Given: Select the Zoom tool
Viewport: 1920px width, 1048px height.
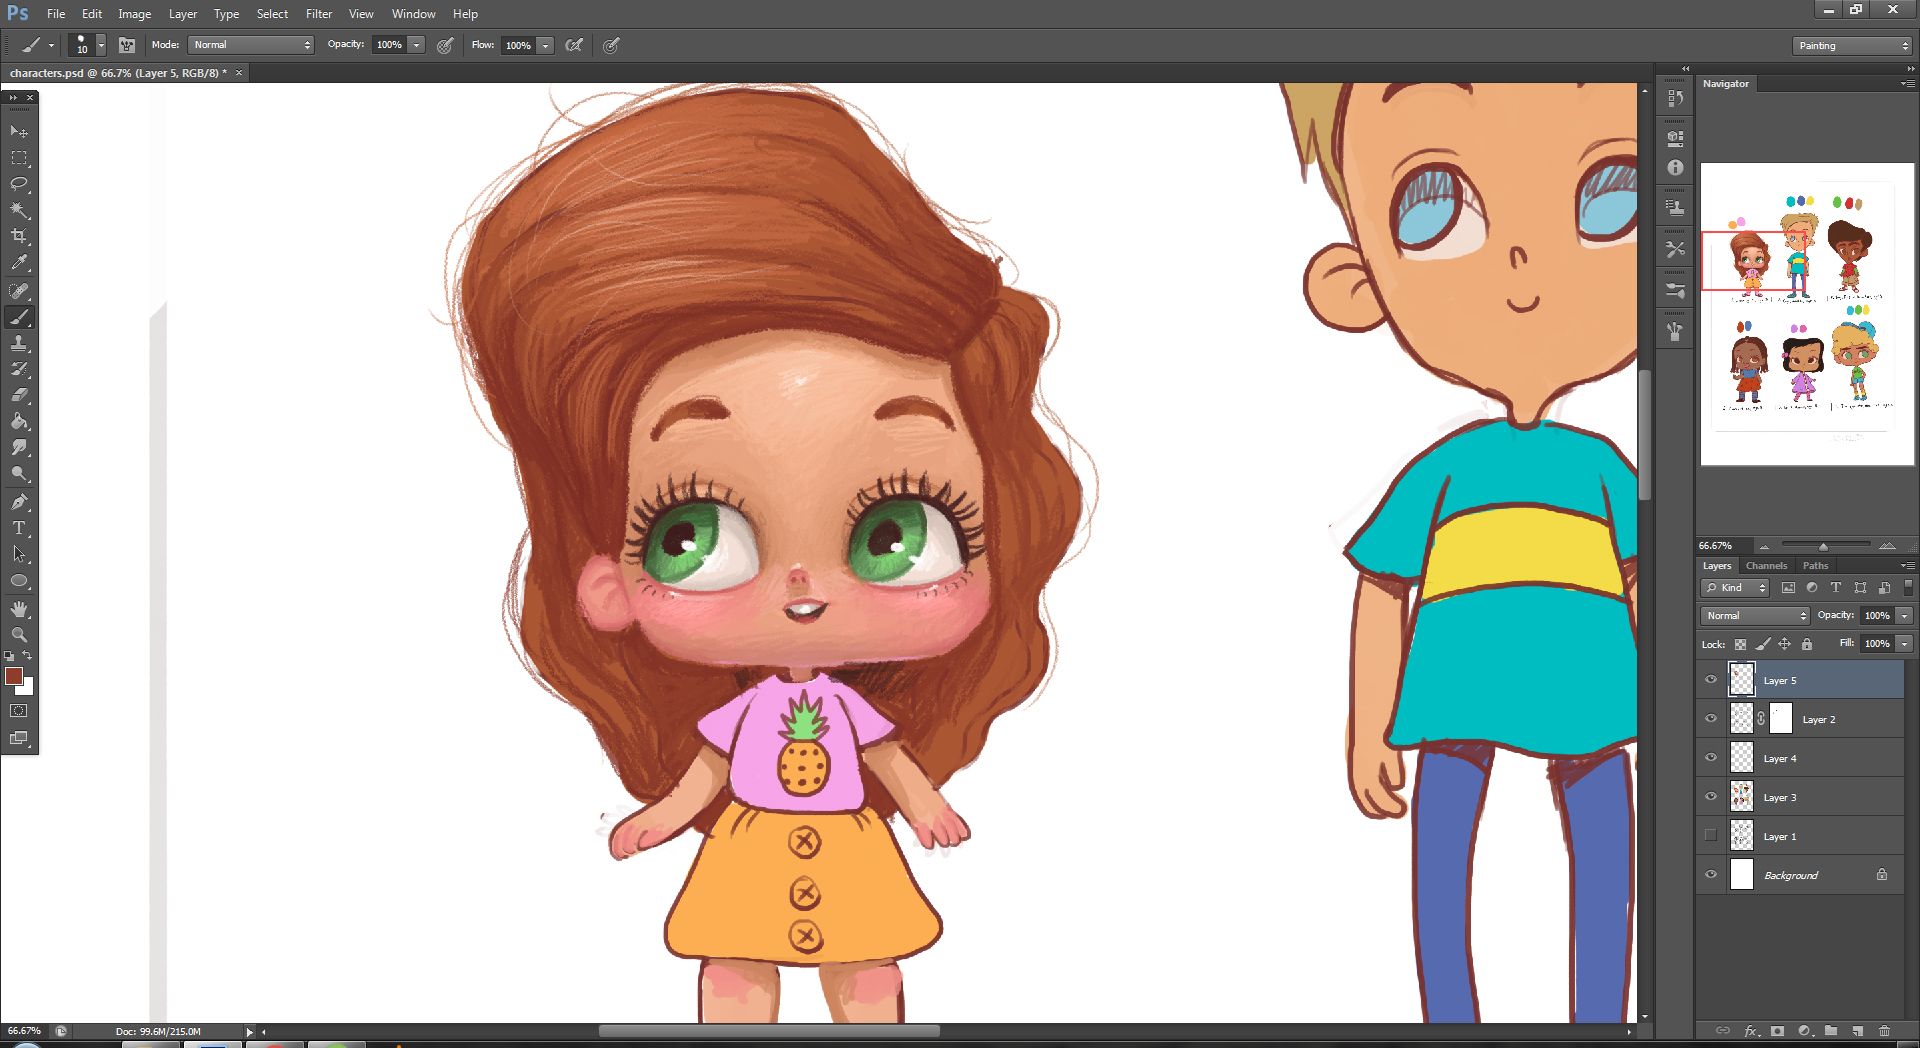Looking at the screenshot, I should pos(19,635).
